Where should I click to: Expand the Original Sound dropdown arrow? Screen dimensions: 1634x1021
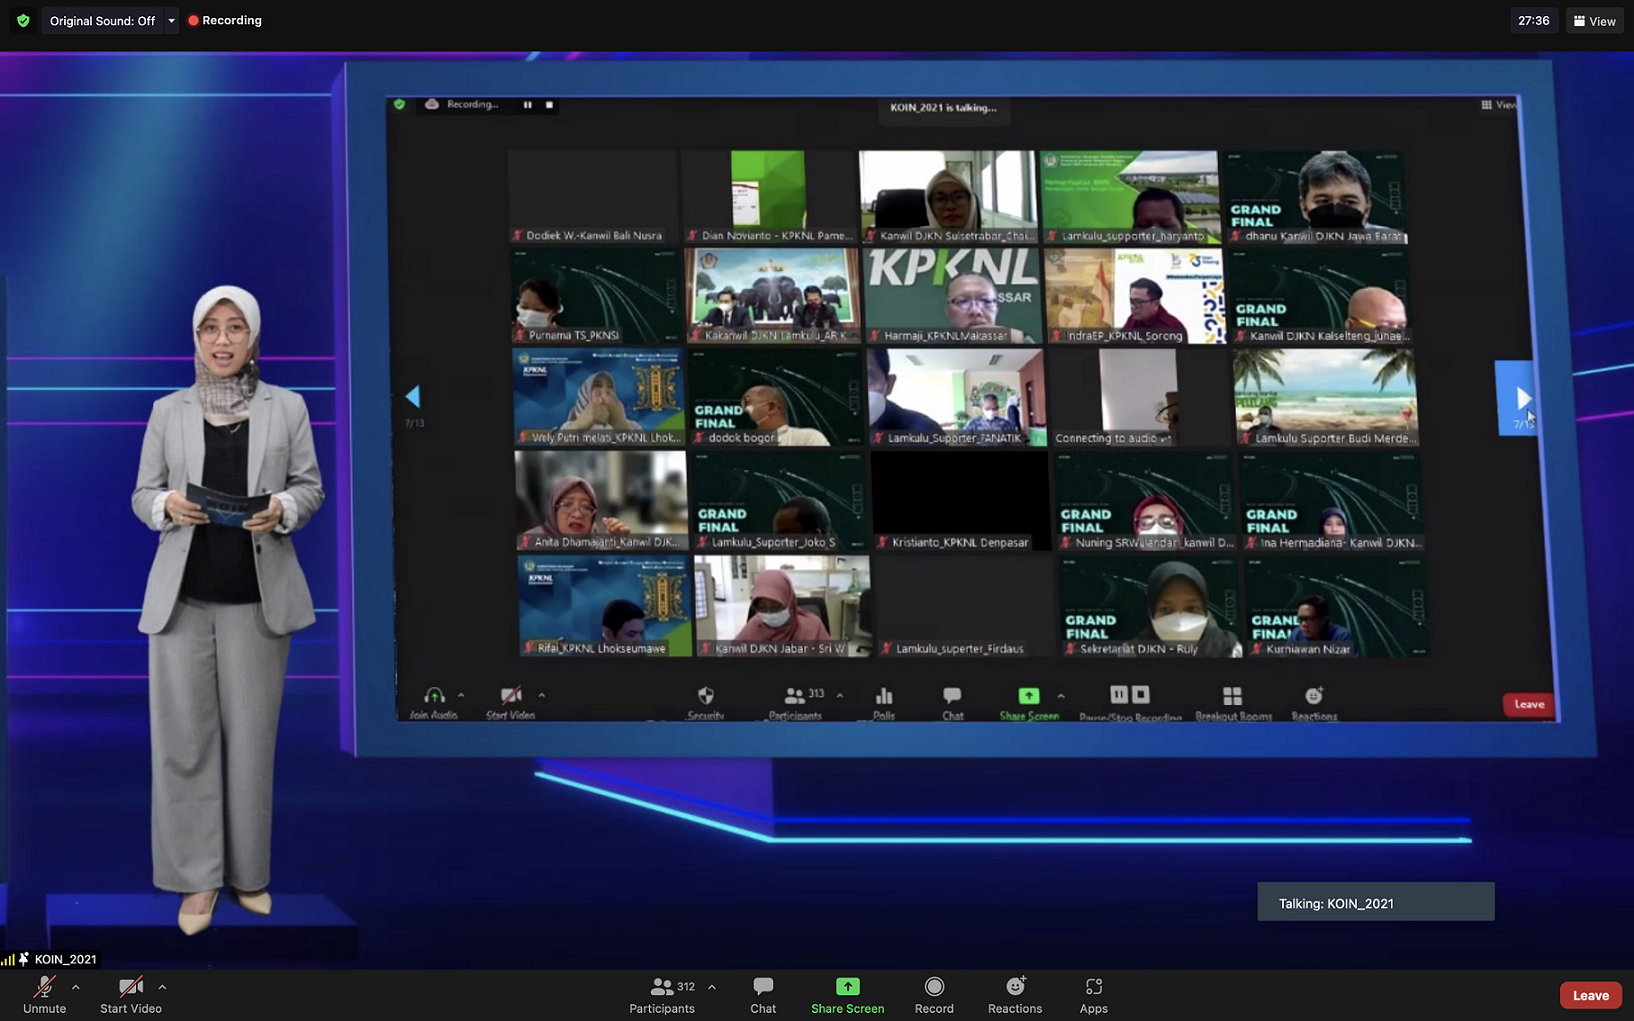tap(171, 21)
